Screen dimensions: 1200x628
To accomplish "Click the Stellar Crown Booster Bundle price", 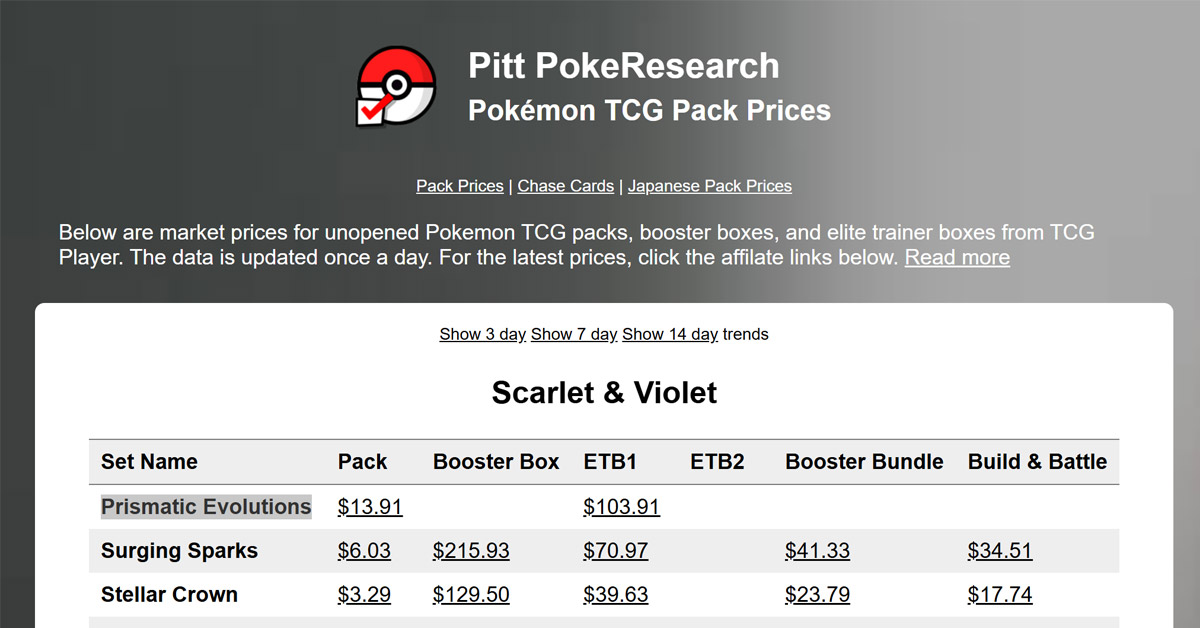I will click(817, 594).
